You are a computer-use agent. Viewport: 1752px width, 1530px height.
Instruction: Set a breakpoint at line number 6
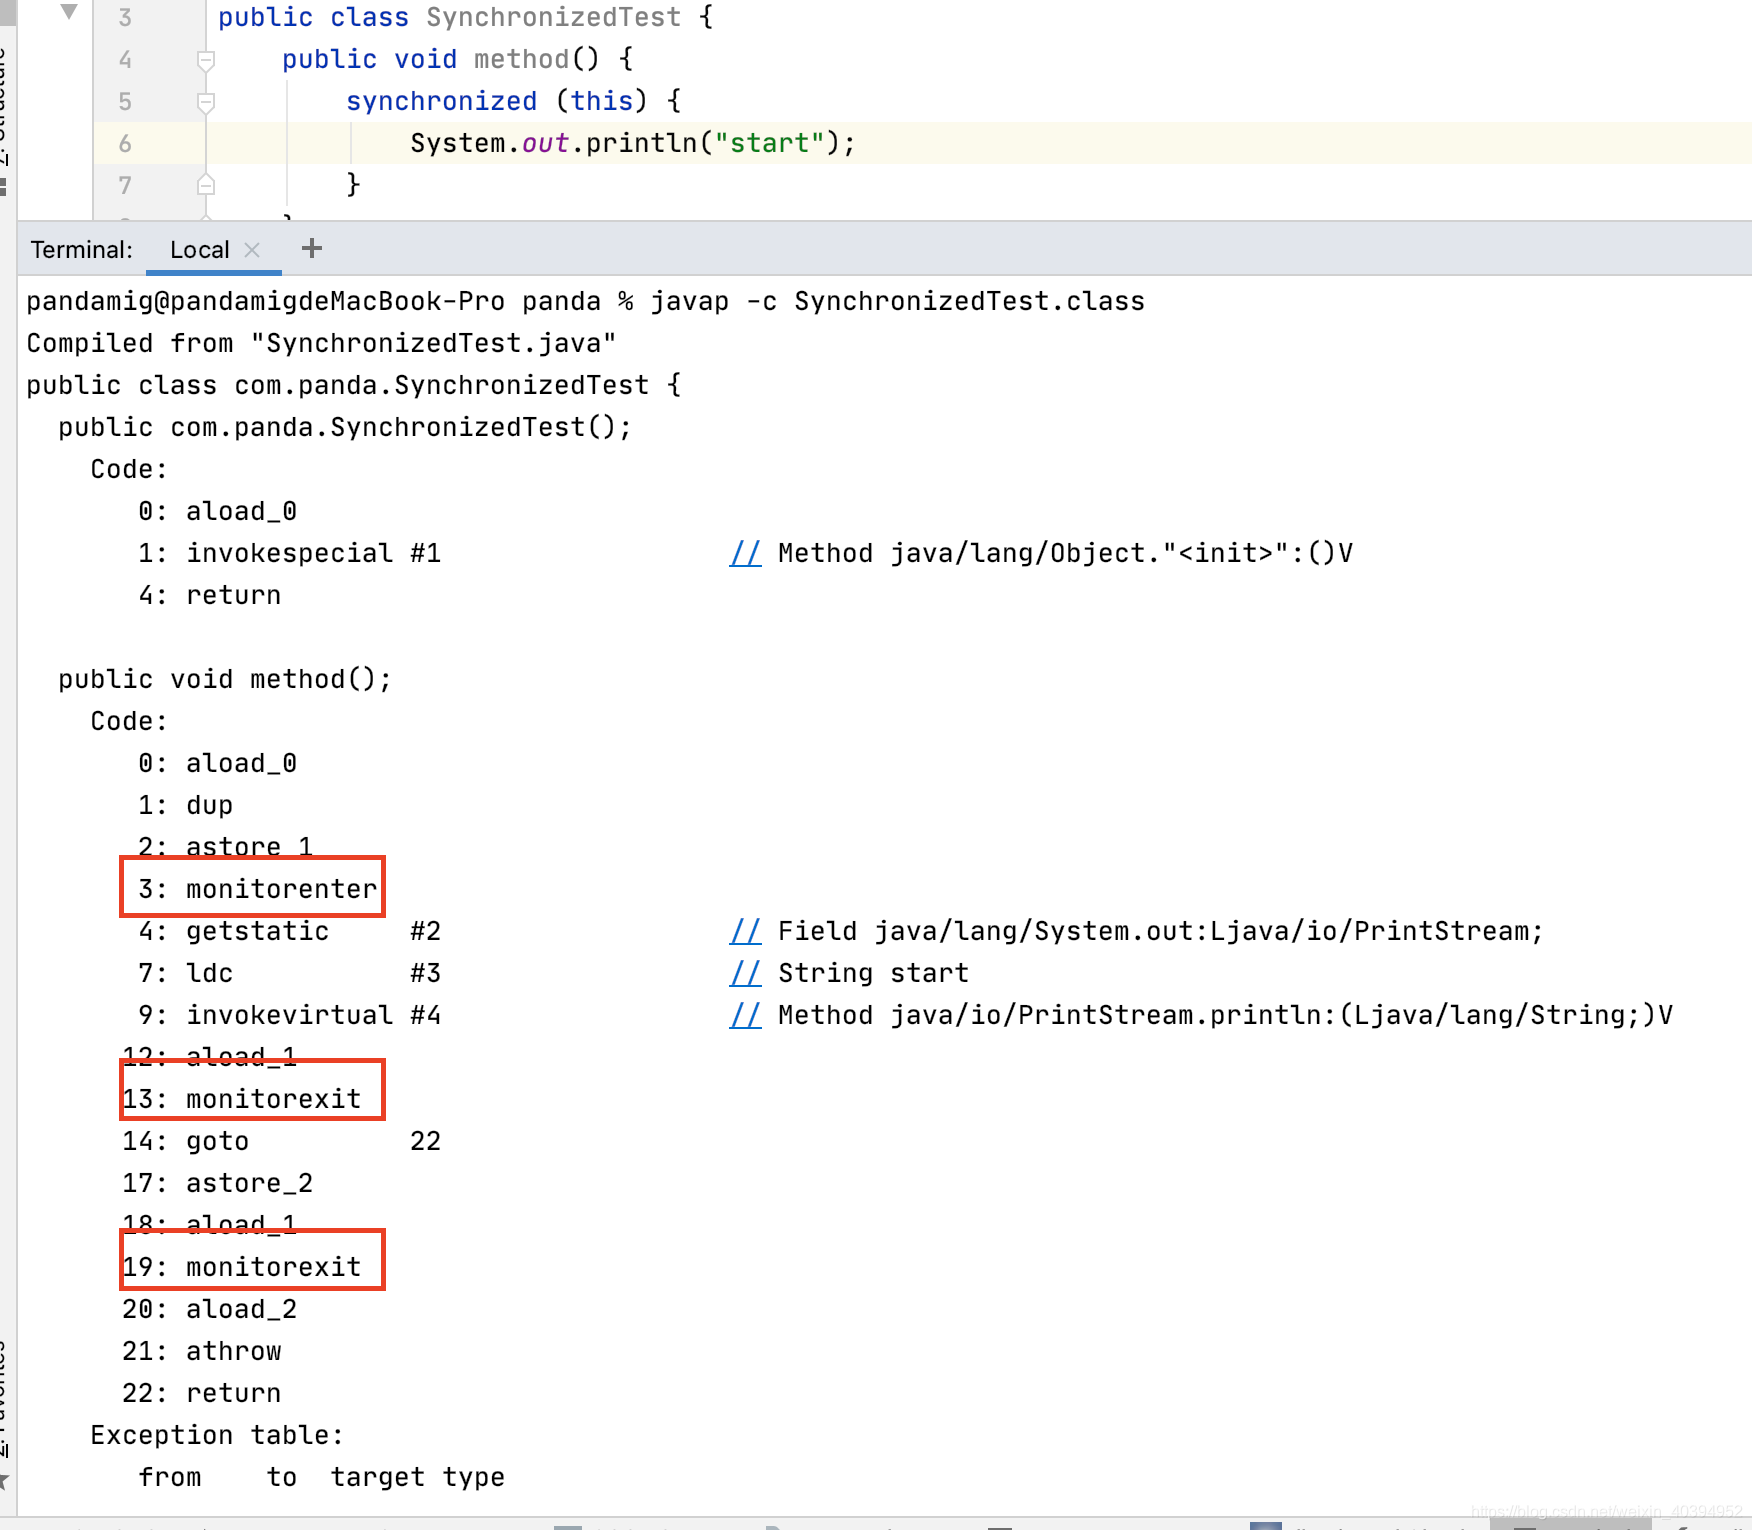pos(125,144)
